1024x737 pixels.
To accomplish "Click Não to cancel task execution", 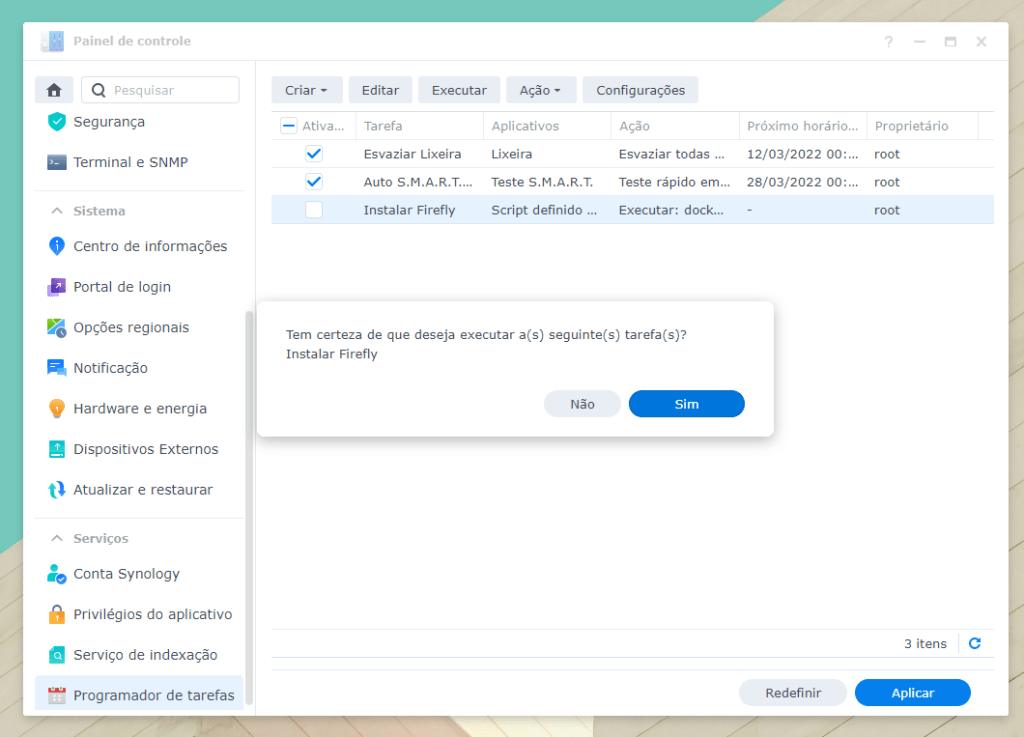I will (582, 404).
